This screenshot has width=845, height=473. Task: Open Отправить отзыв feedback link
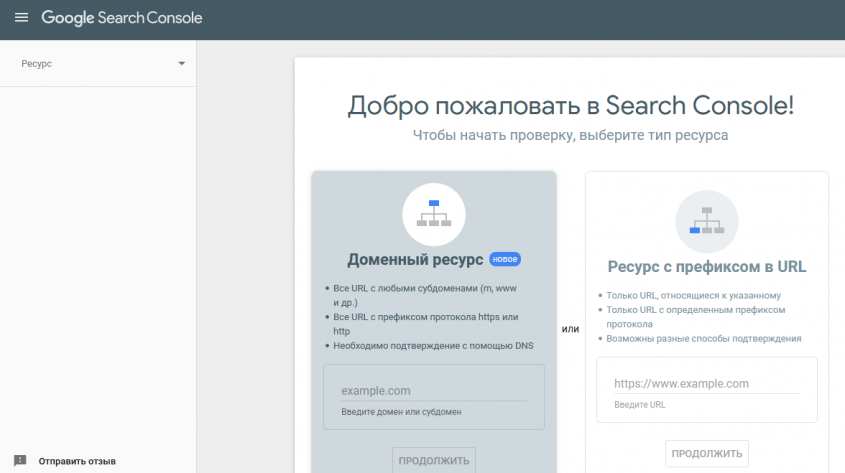(x=77, y=461)
